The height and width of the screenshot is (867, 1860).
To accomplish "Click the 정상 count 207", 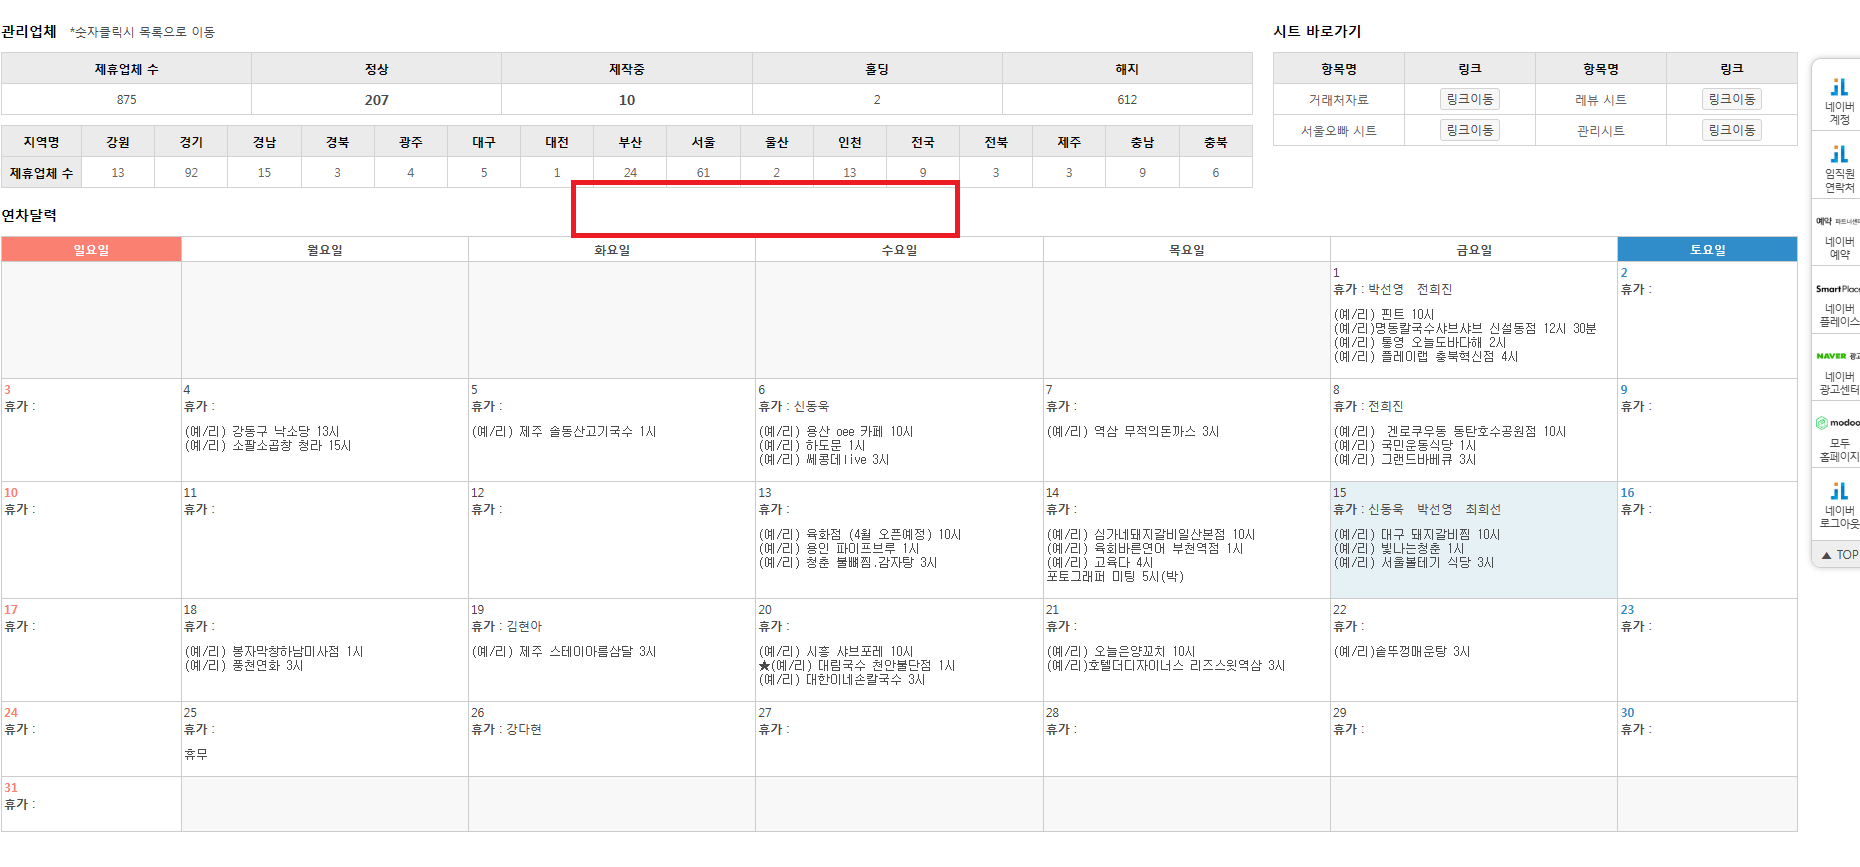I will tap(376, 100).
